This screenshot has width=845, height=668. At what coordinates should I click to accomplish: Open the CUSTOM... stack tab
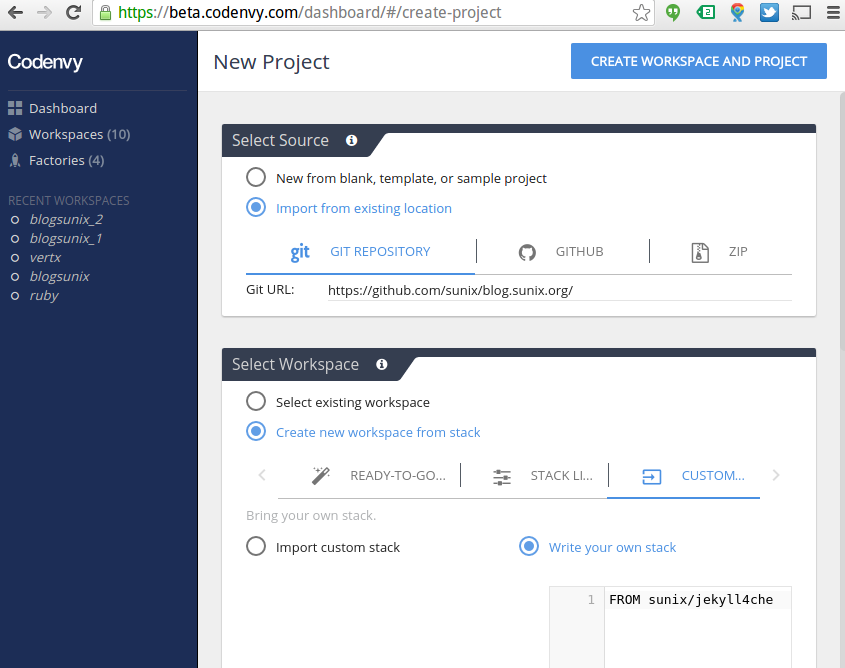point(683,476)
